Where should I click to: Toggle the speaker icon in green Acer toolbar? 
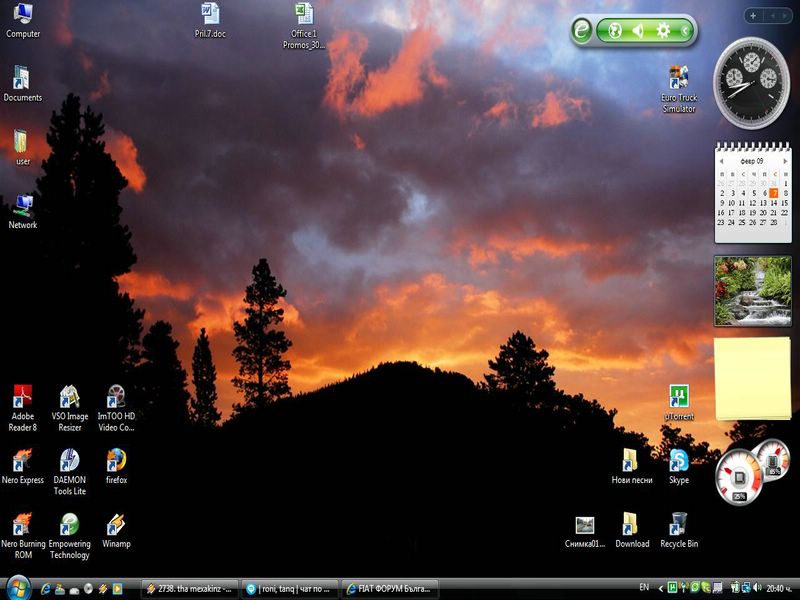click(638, 31)
